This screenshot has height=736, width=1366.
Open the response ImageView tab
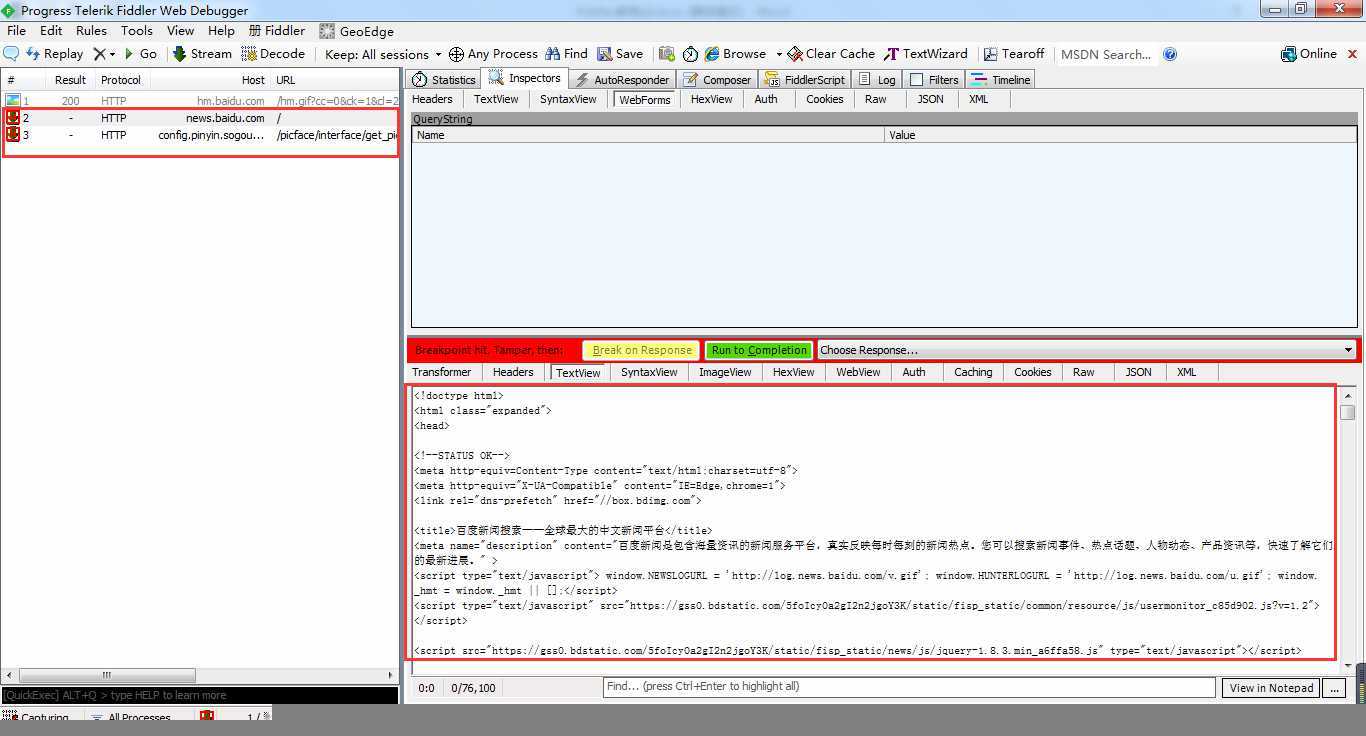(x=725, y=372)
